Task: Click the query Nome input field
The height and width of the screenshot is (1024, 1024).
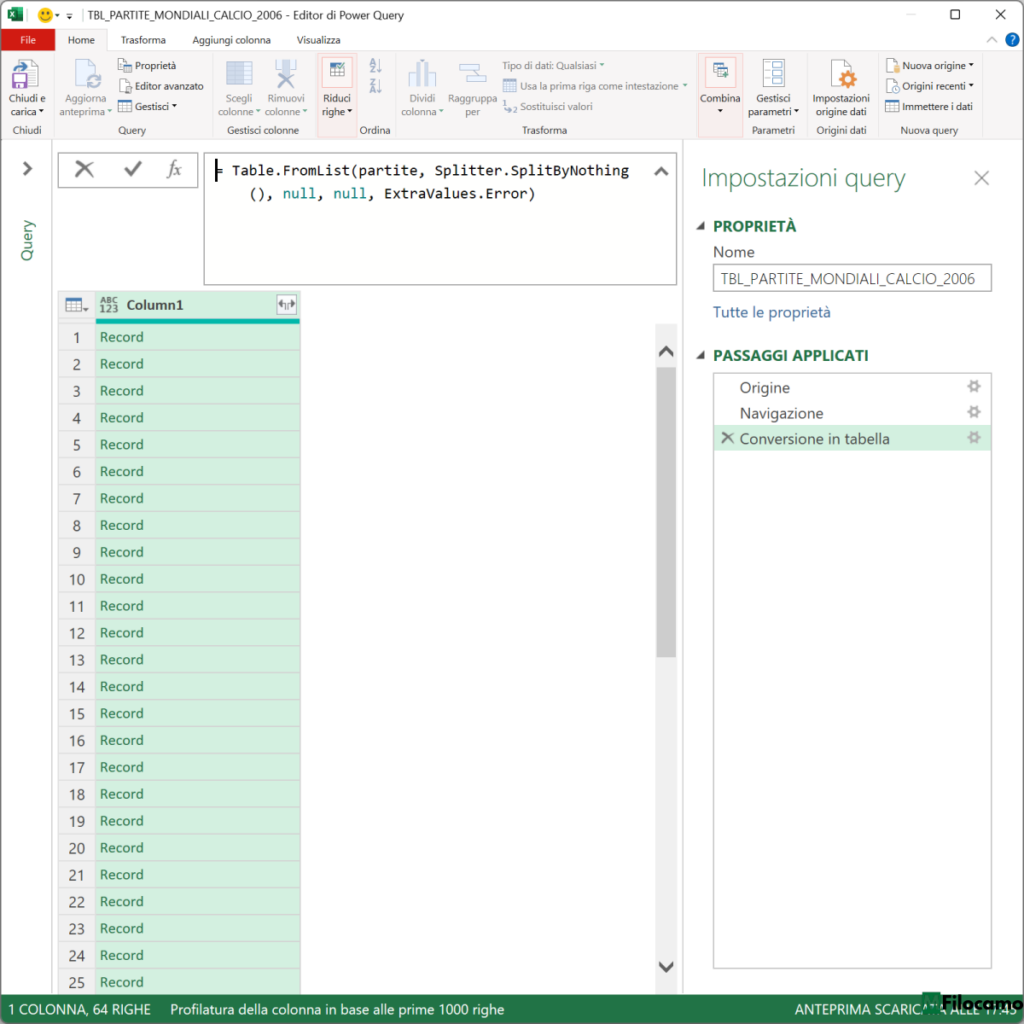Action: pyautogui.click(x=852, y=278)
